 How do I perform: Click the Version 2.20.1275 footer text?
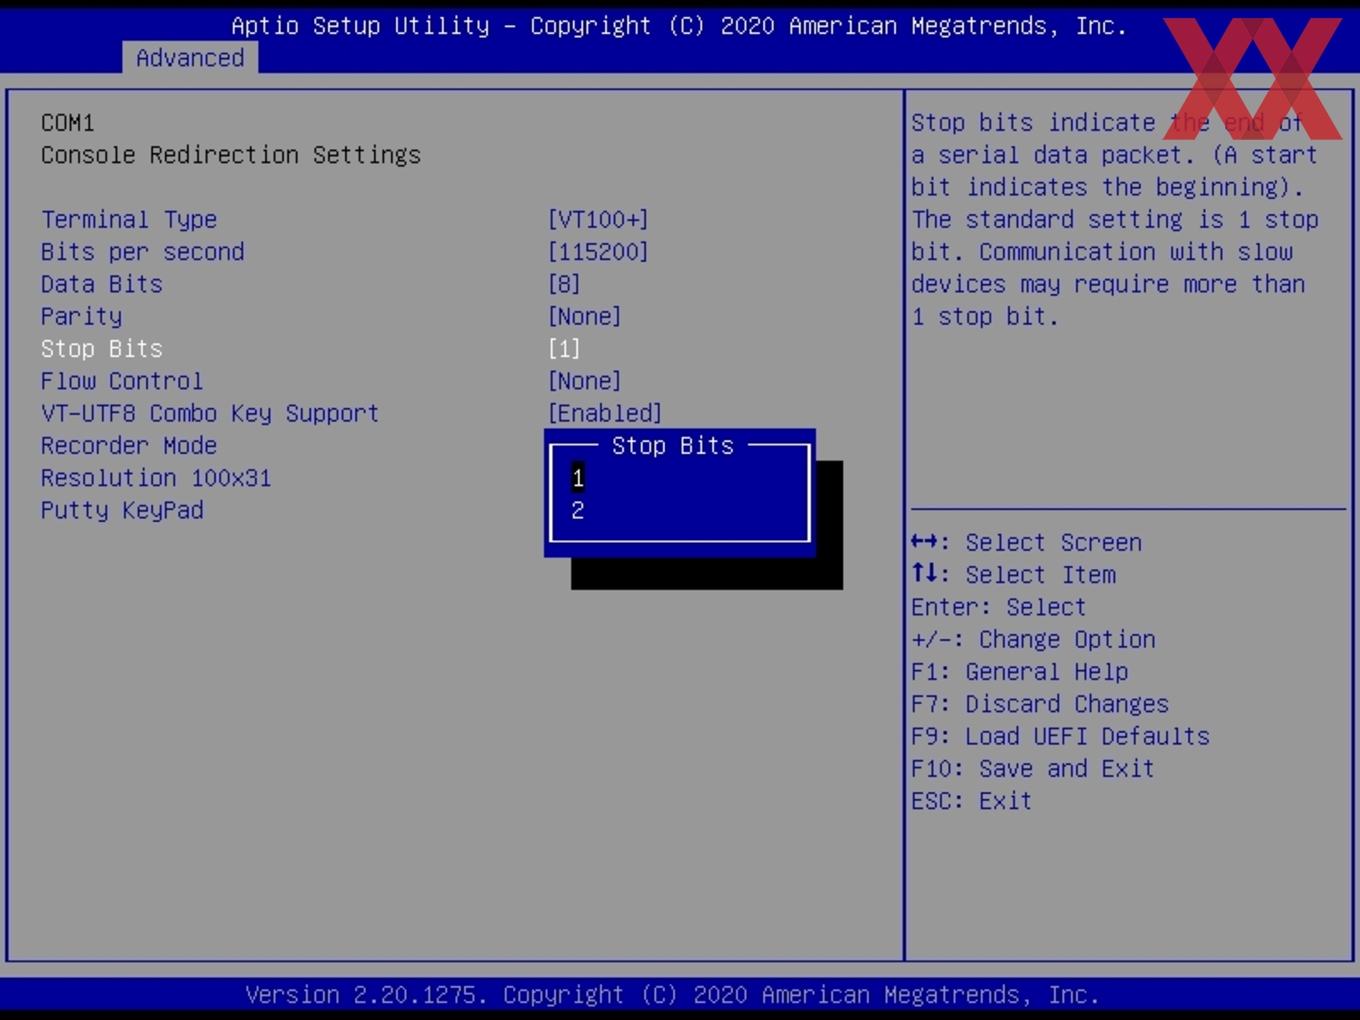pyautogui.click(x=672, y=995)
